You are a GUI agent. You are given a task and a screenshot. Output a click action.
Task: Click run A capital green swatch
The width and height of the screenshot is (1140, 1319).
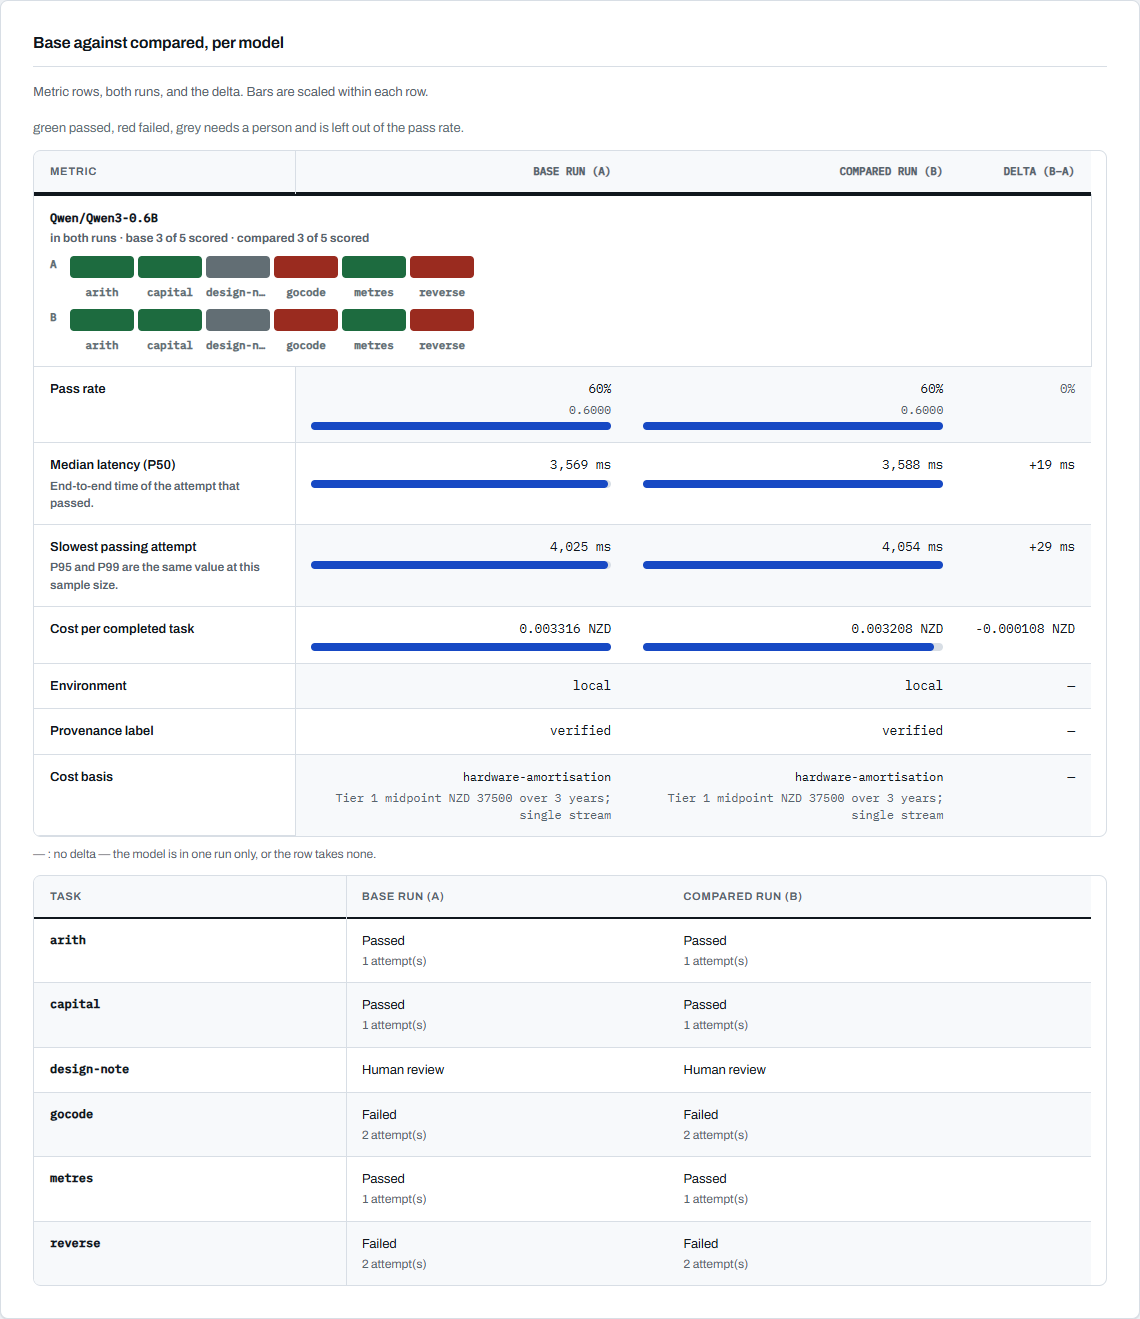click(x=170, y=267)
